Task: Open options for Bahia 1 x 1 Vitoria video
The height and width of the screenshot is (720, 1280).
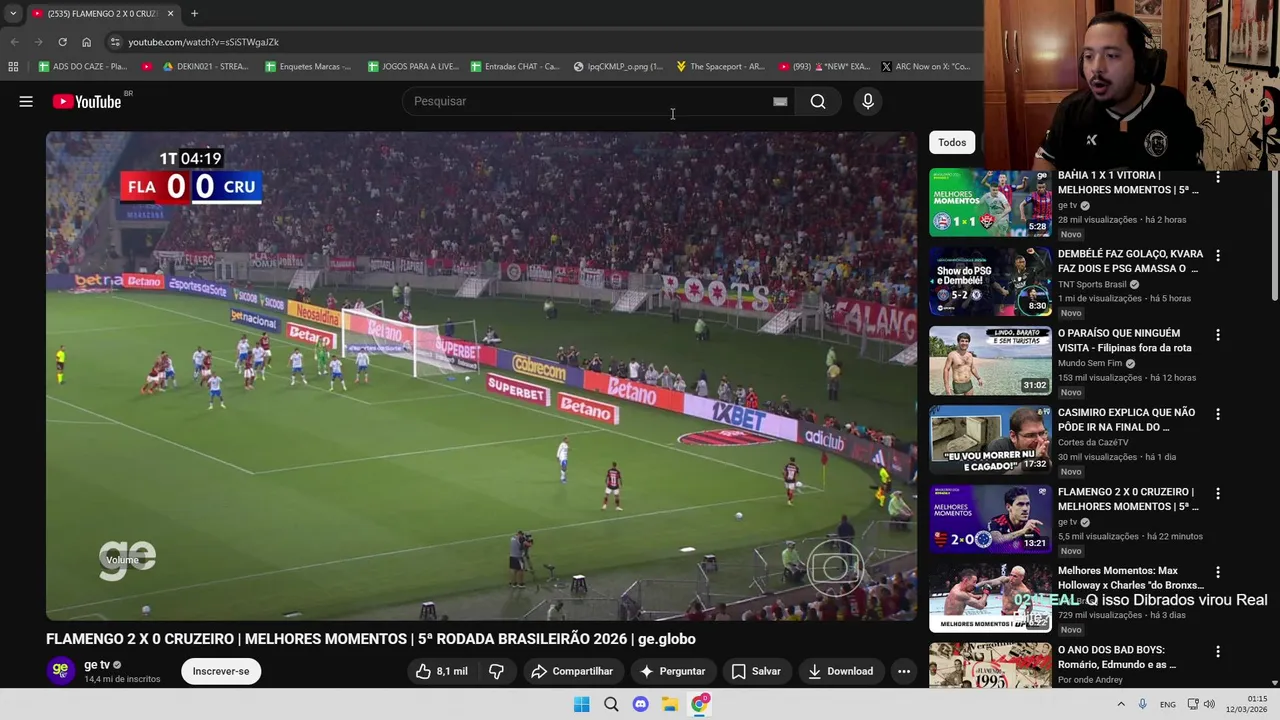Action: point(1218,177)
